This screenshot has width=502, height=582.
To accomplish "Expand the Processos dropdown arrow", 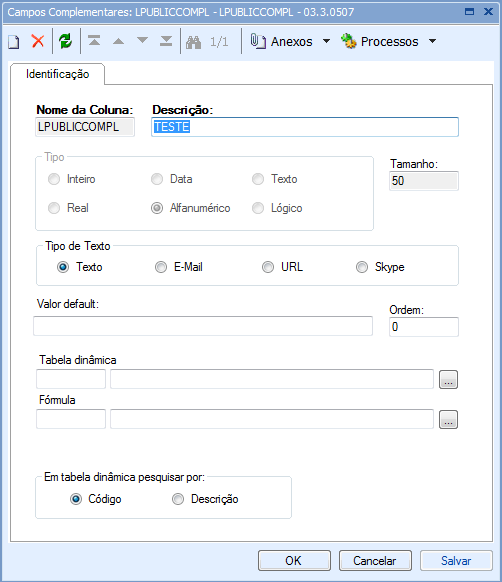I will (432, 41).
